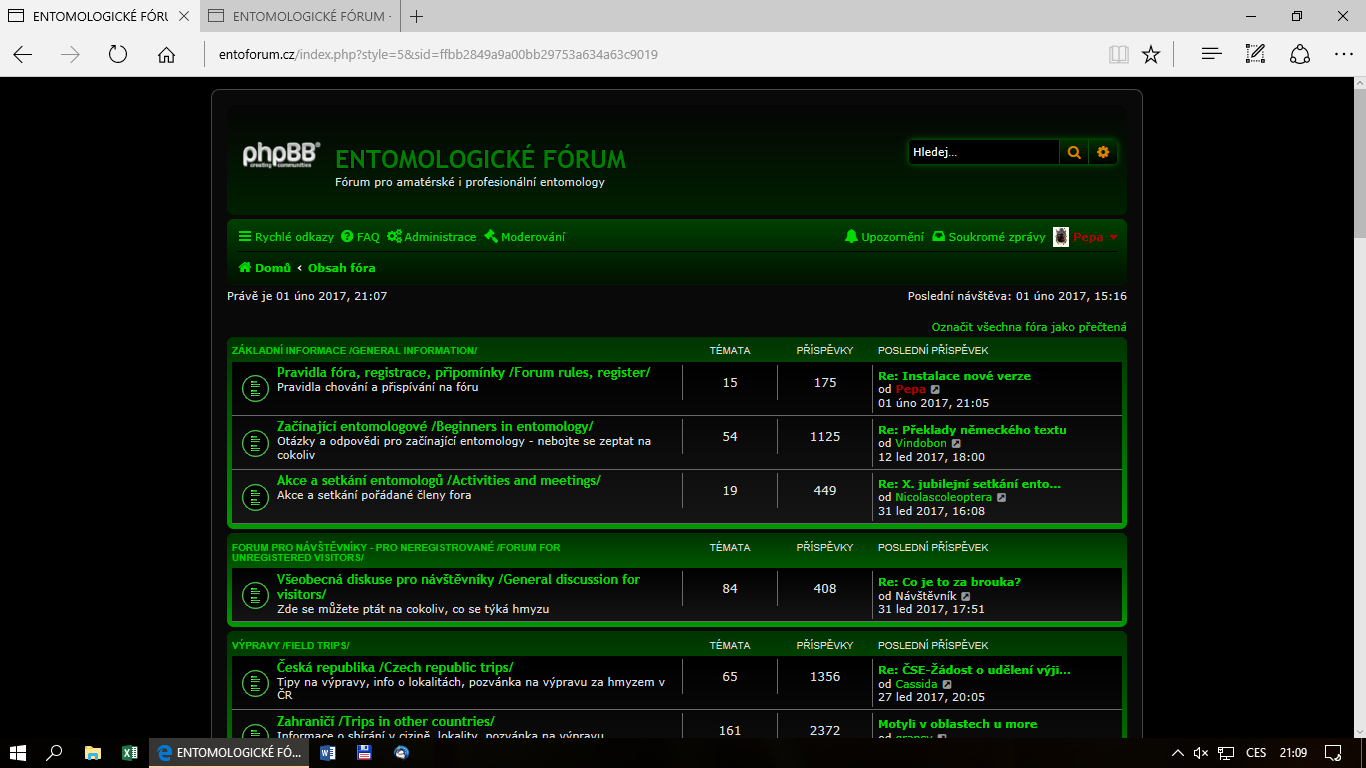Click the phpBB logo
This screenshot has height=768, width=1366.
click(x=281, y=156)
